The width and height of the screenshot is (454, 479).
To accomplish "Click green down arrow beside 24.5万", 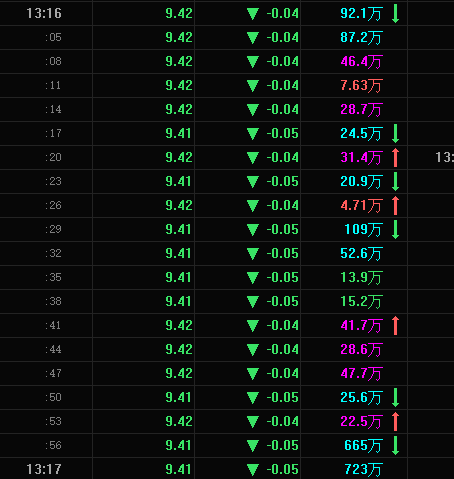I will click(396, 133).
